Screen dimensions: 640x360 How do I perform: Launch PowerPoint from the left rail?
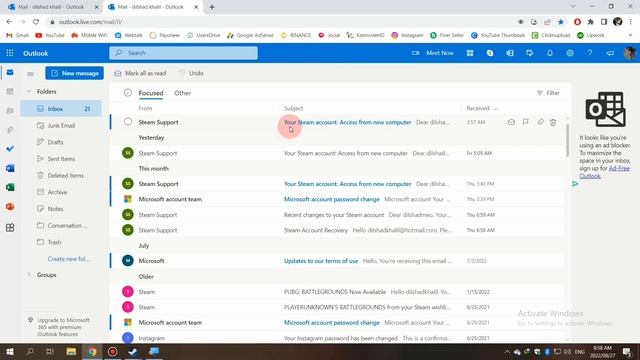tap(10, 206)
